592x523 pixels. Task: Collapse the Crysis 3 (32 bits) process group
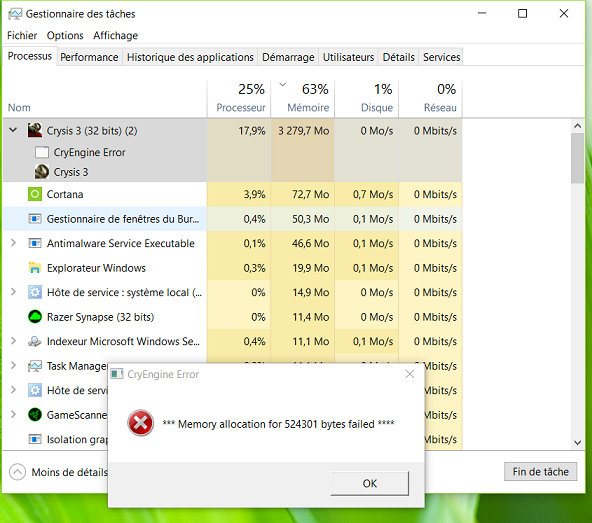point(13,130)
